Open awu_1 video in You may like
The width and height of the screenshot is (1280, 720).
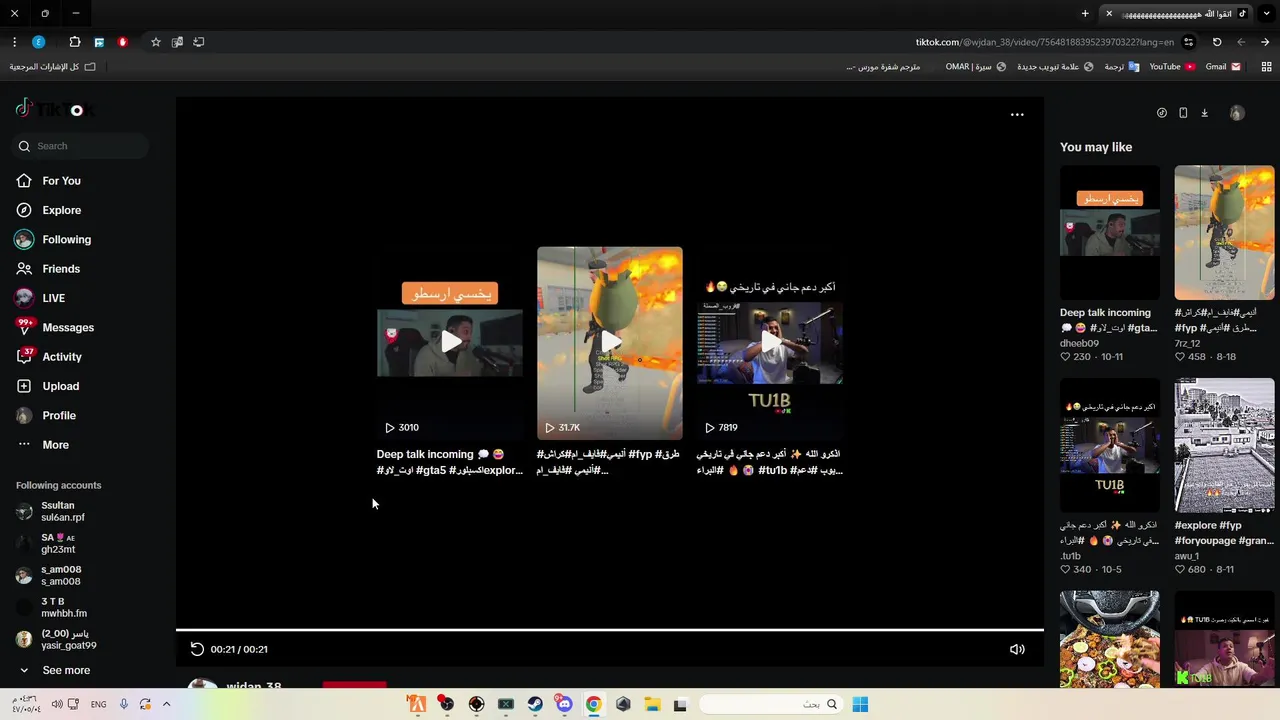point(1224,445)
